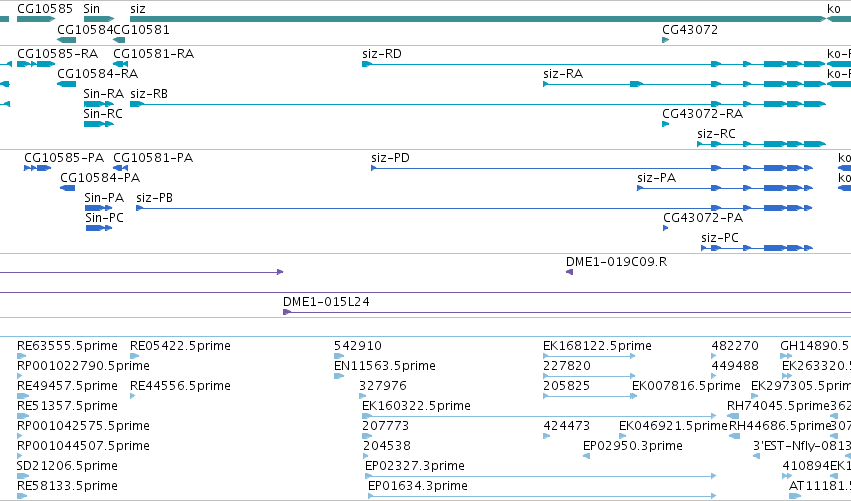Click the Sin-RC transcript glyph
The height and width of the screenshot is (501, 851).
tap(99, 124)
